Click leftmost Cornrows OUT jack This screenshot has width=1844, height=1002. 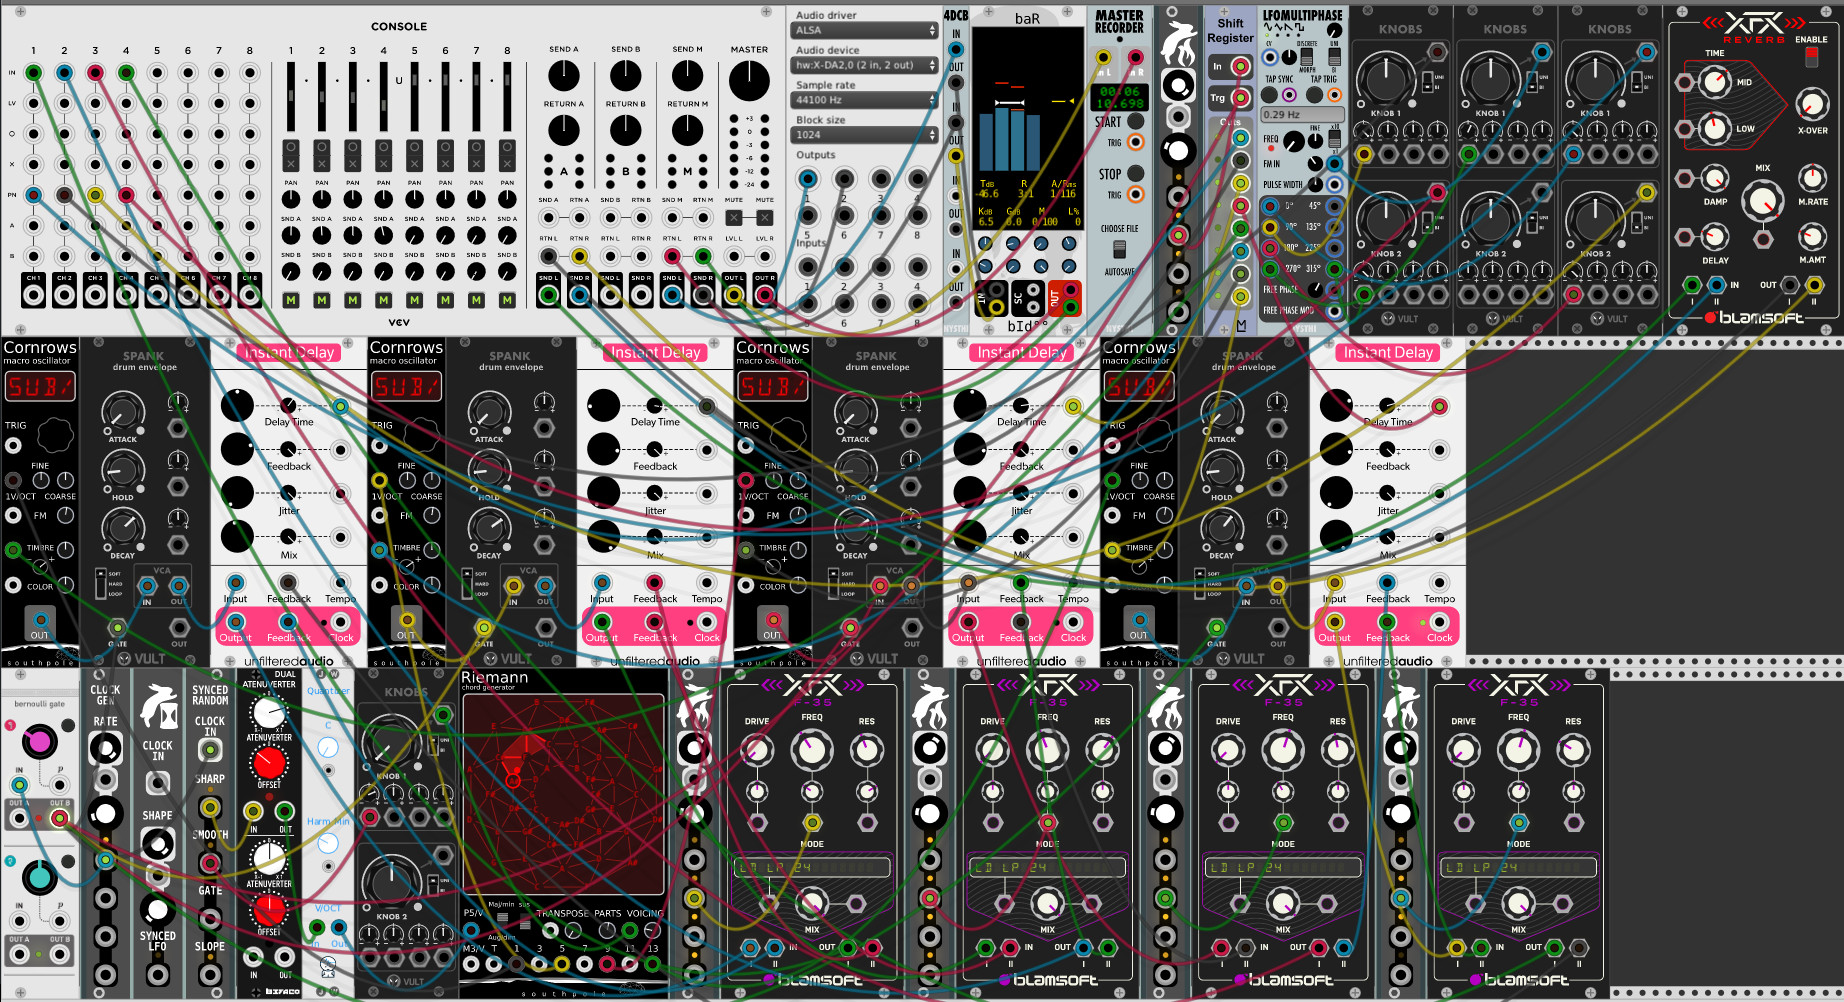[39, 621]
